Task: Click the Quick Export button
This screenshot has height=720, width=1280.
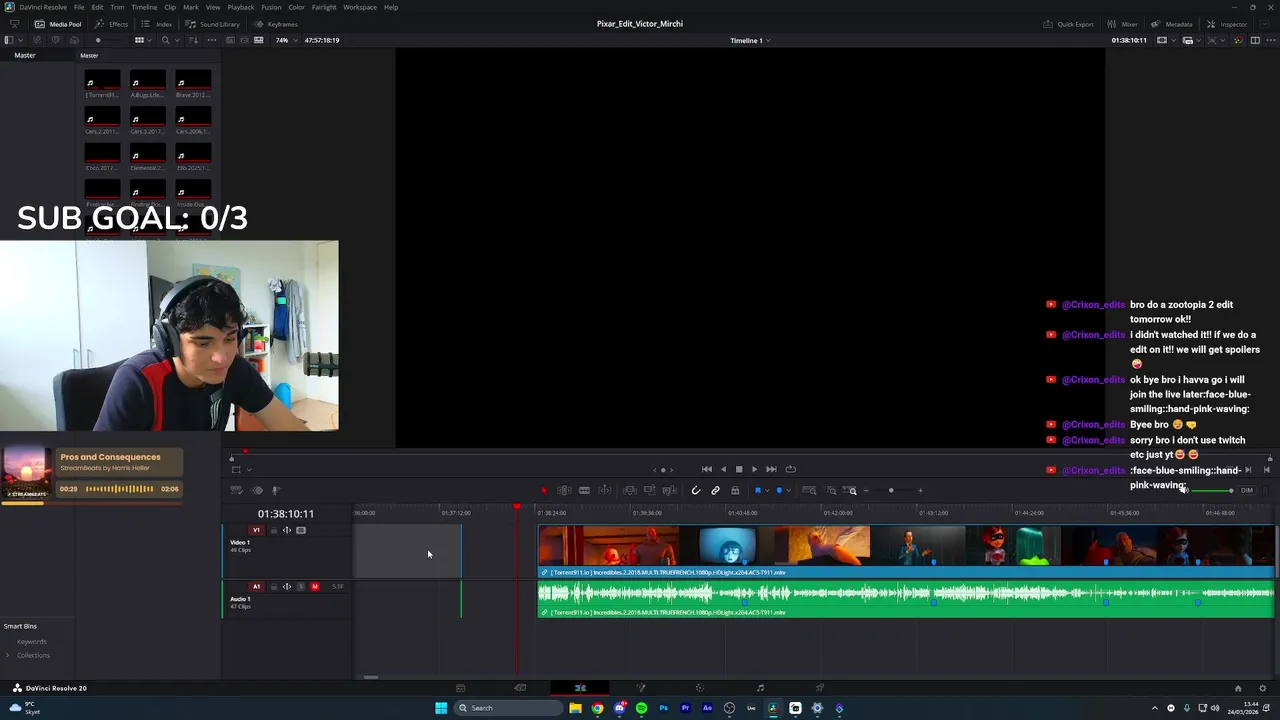Action: (1069, 24)
